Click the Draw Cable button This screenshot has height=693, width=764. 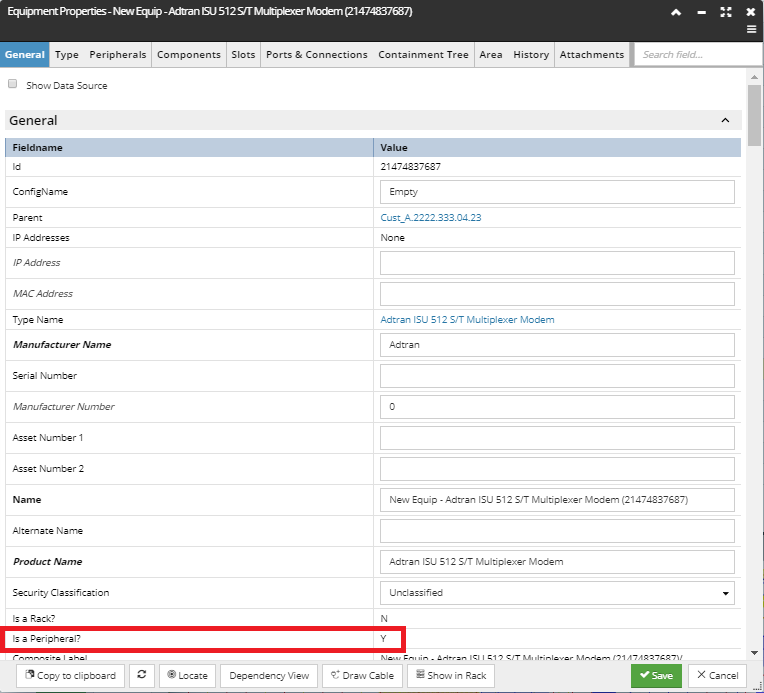[x=362, y=675]
